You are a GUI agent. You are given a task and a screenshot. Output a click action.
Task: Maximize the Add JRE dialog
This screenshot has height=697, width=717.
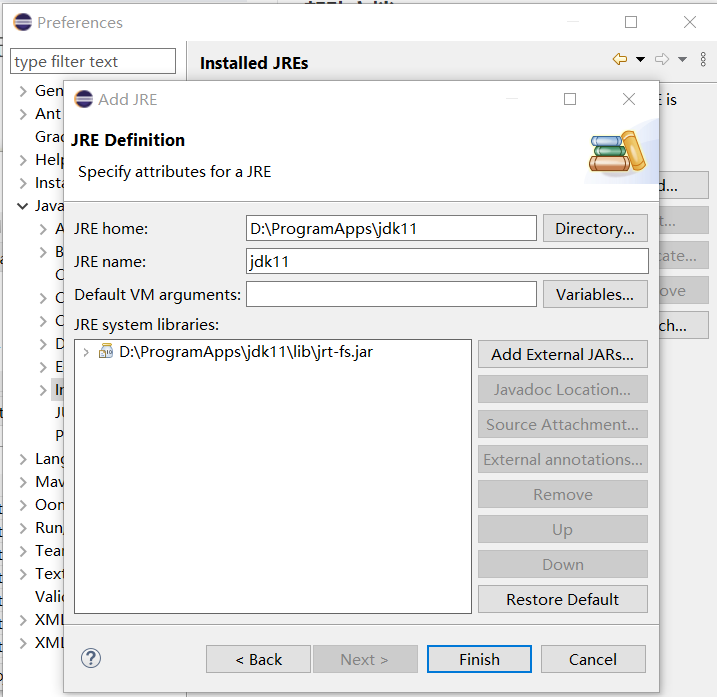click(x=570, y=99)
